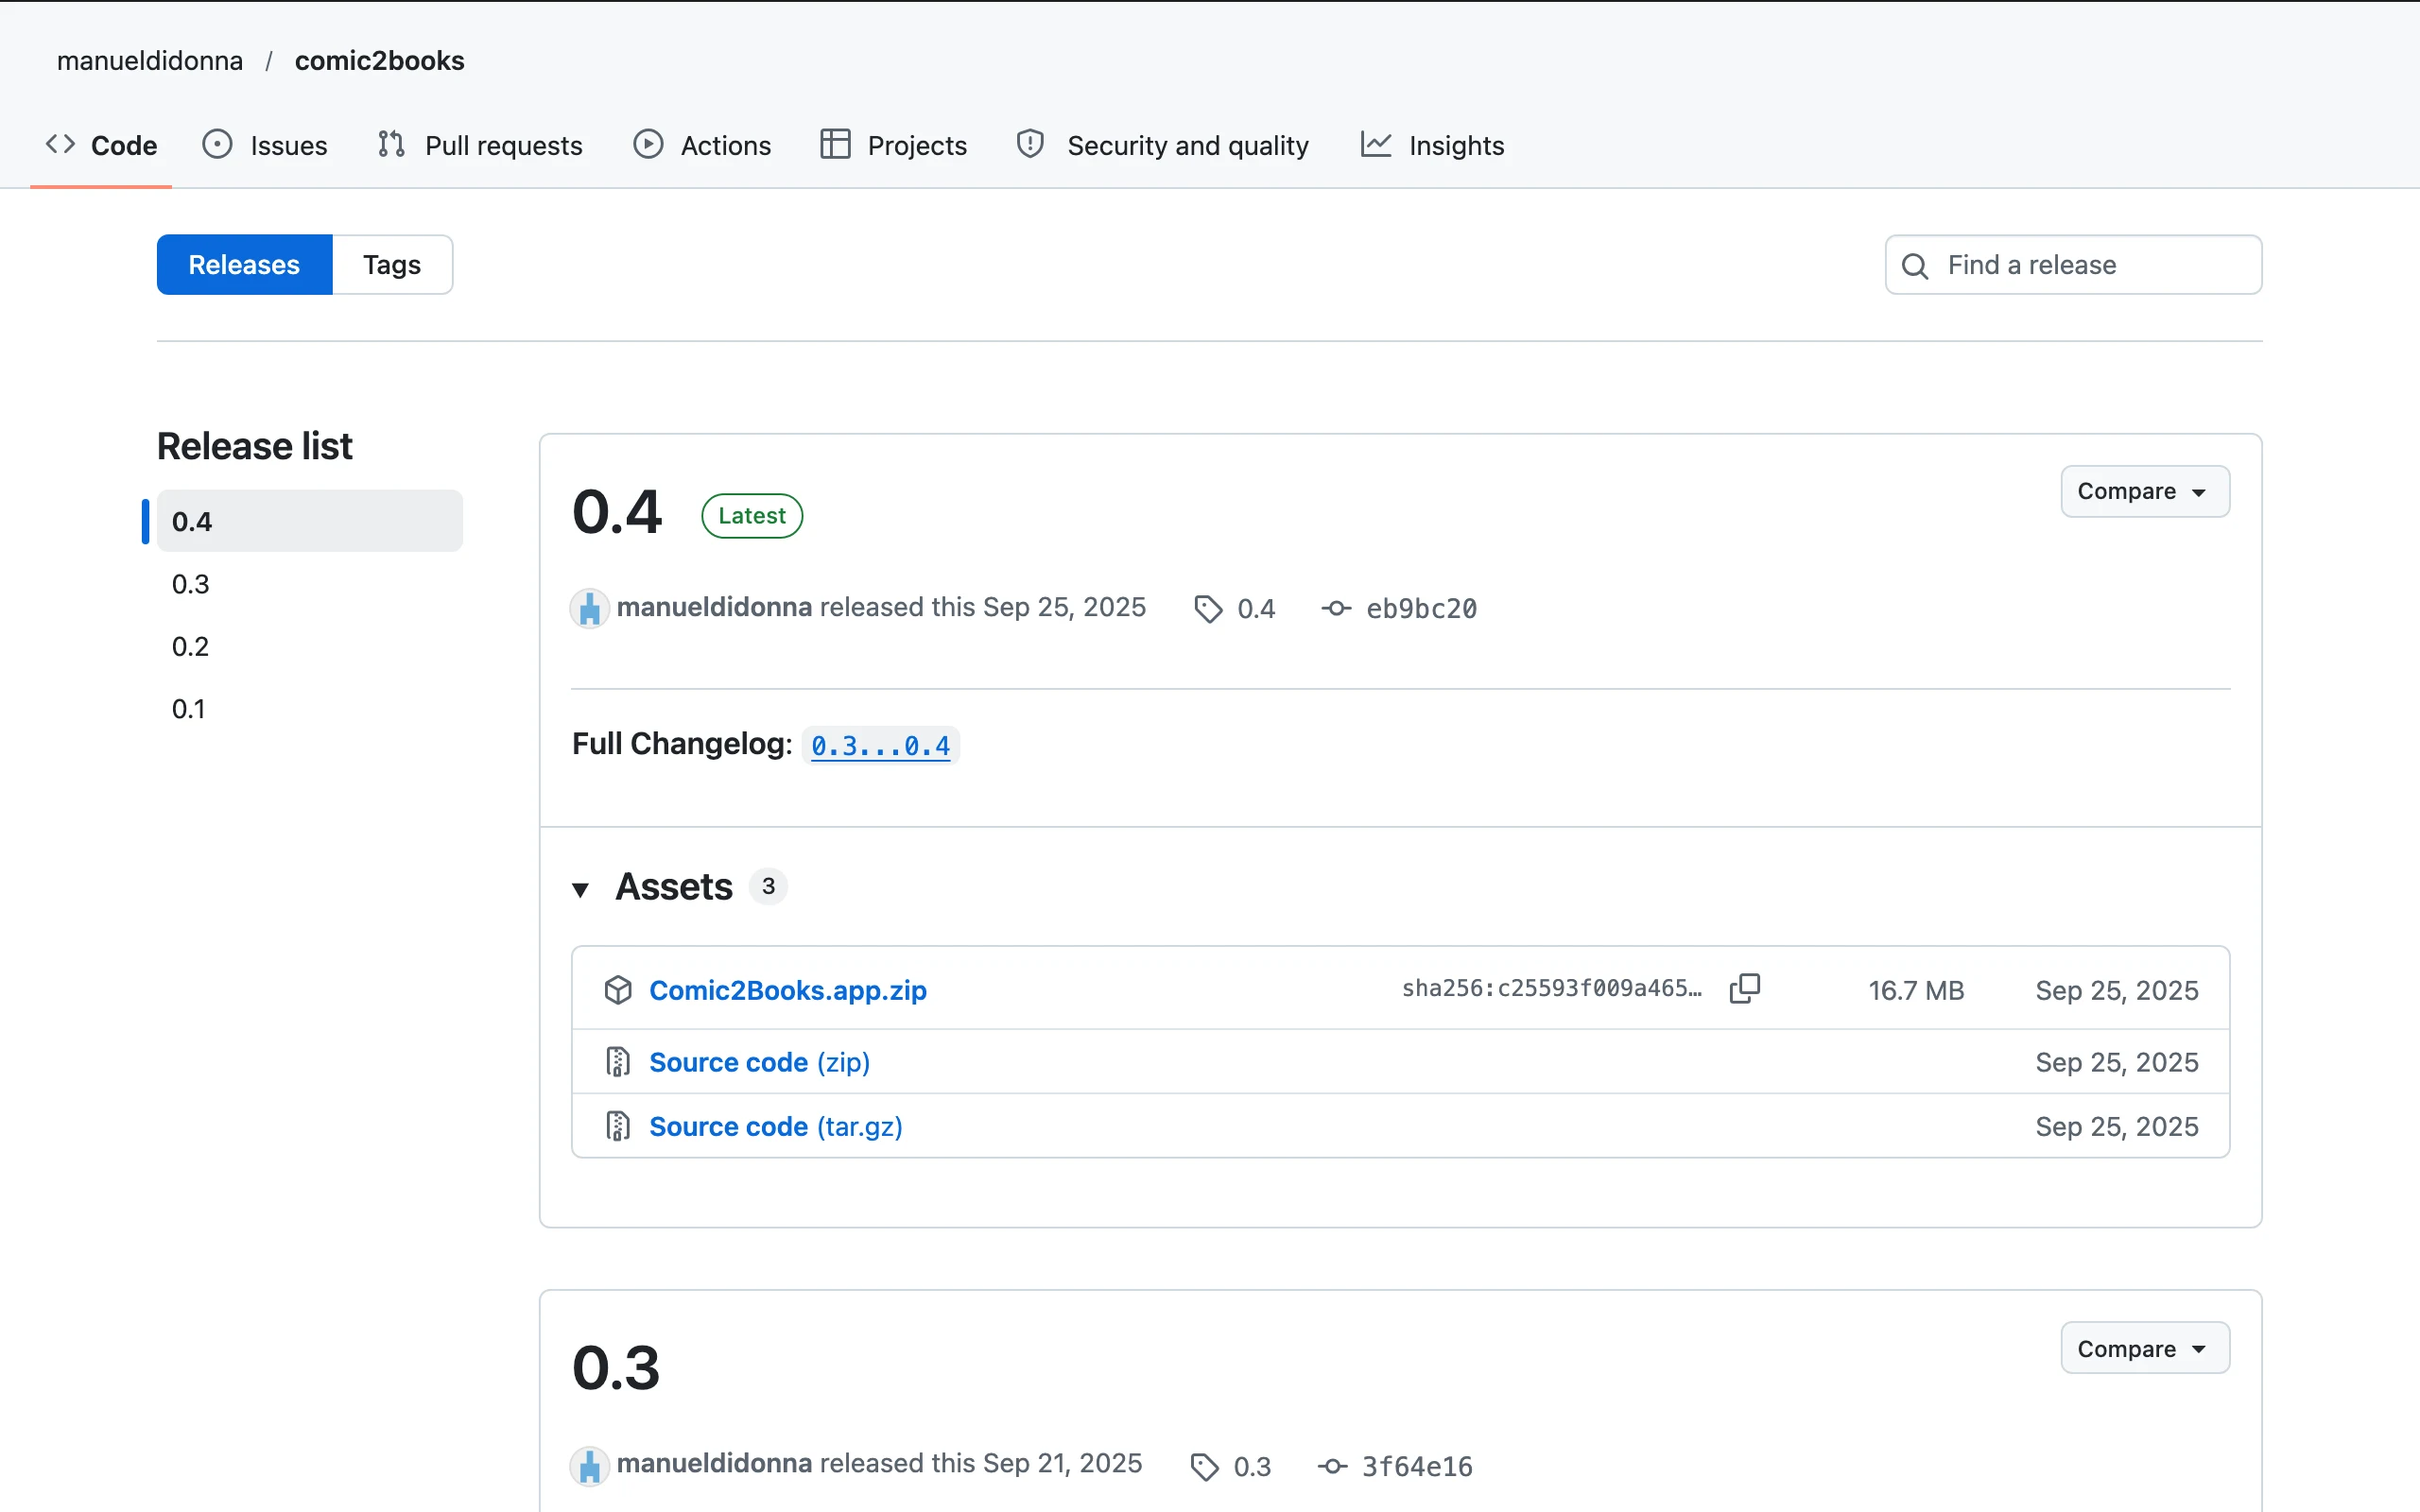Open the Issues tab
This screenshot has height=1512, width=2420.
coord(265,145)
